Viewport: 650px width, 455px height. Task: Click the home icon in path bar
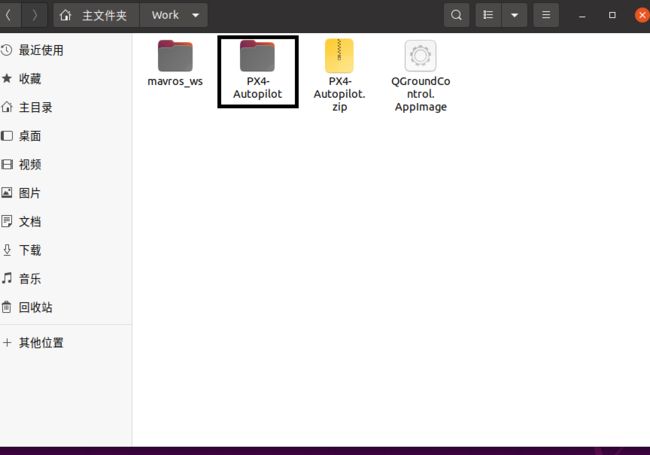(x=65, y=15)
